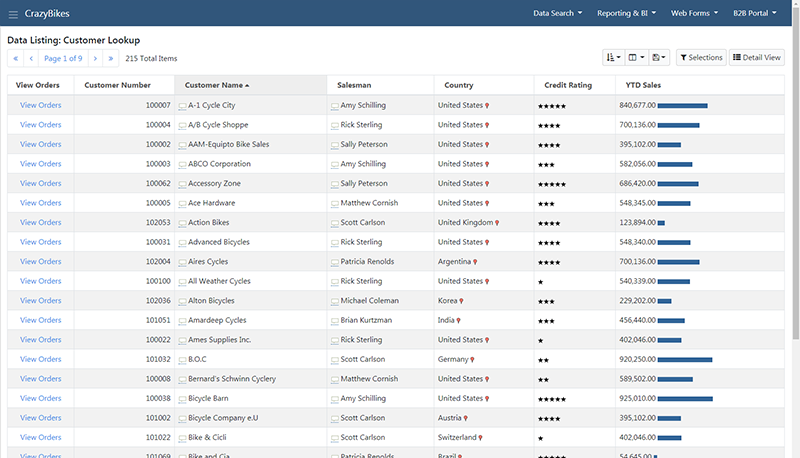The height and width of the screenshot is (458, 800).
Task: Click the comment icon beside Alton Bicycles
Action: point(182,301)
